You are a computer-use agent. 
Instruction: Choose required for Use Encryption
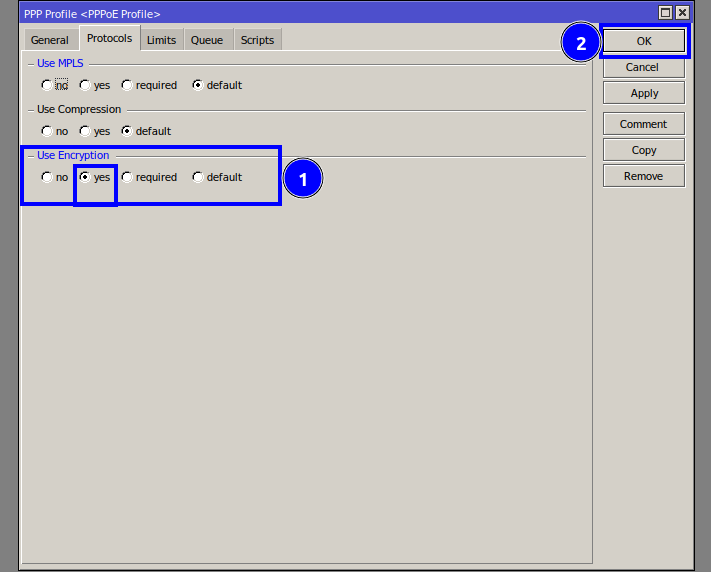(127, 178)
